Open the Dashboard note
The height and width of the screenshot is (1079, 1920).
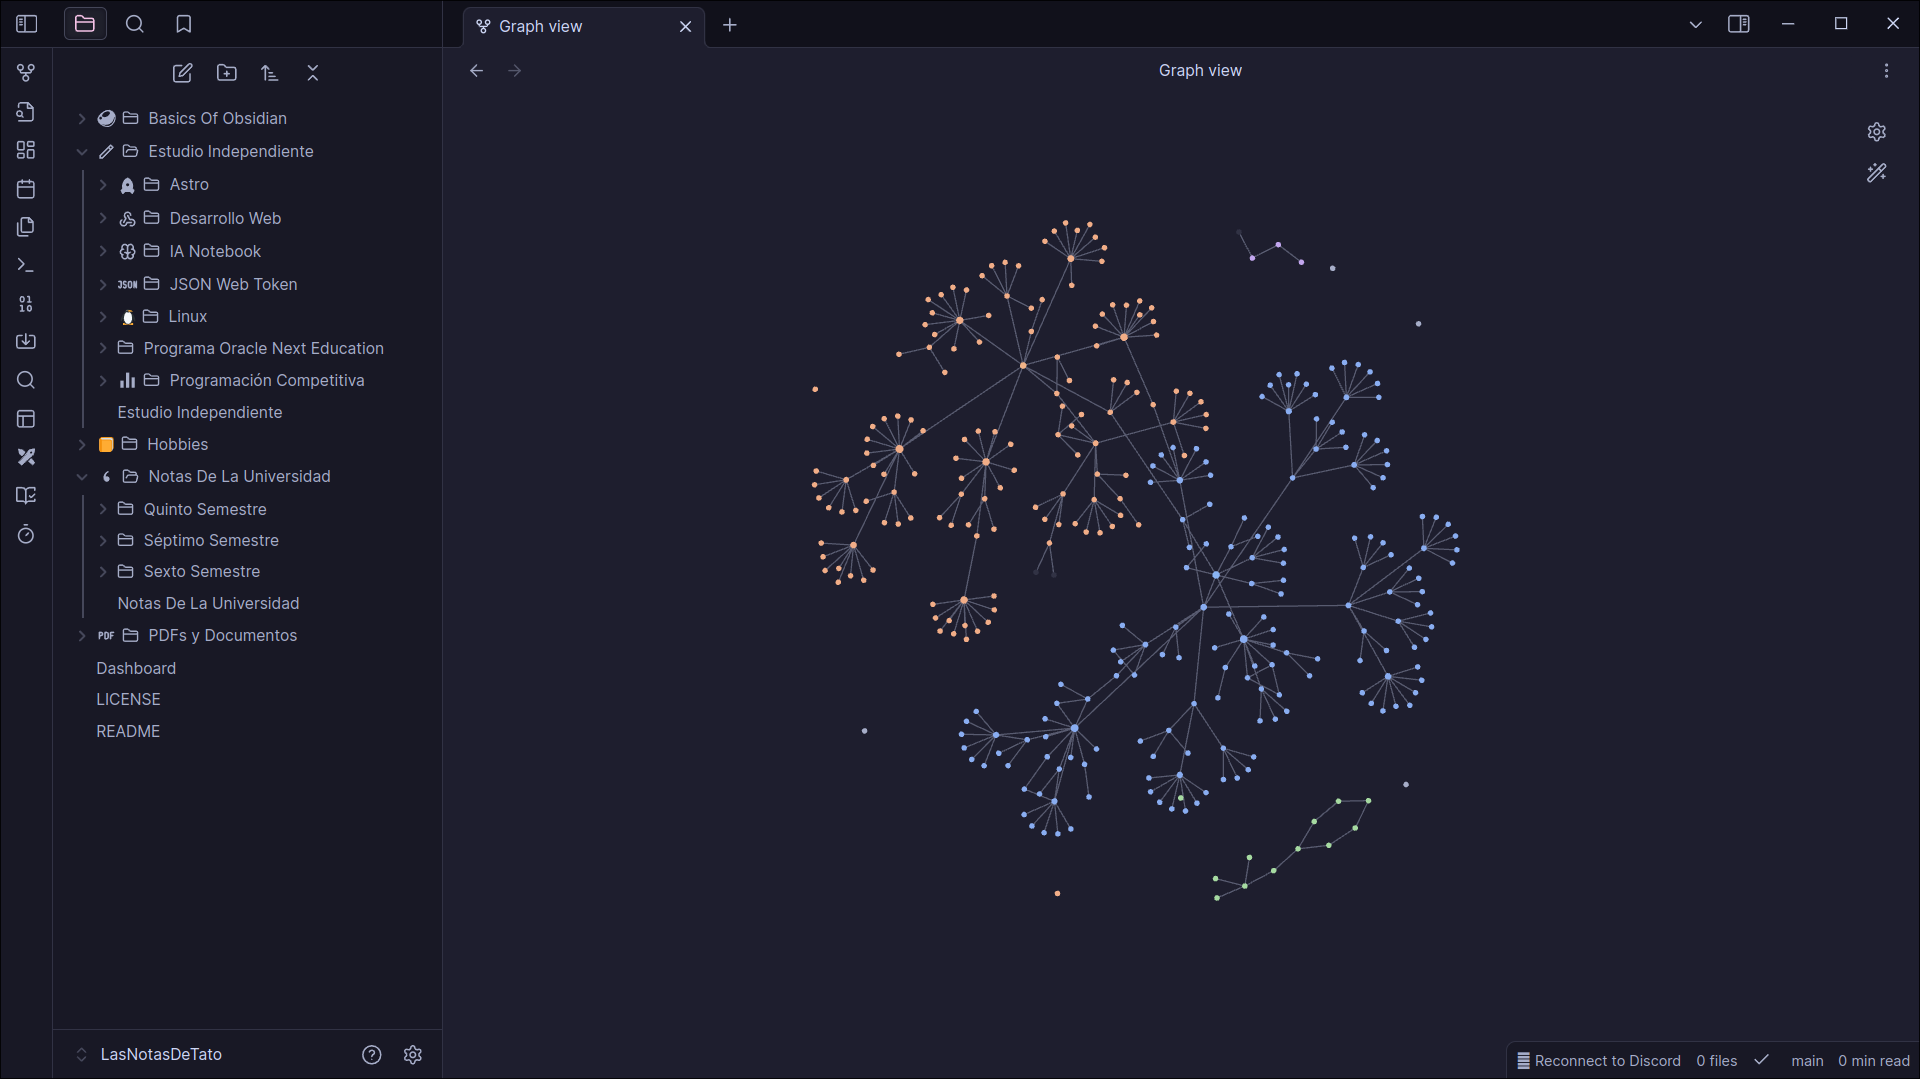[x=136, y=668]
